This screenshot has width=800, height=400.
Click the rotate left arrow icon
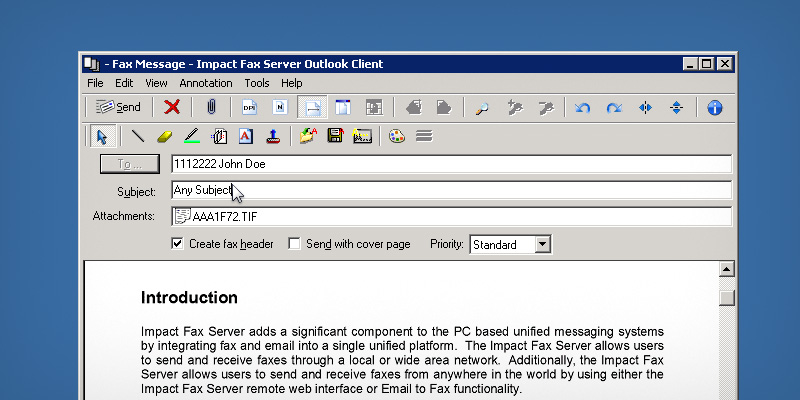[583, 107]
